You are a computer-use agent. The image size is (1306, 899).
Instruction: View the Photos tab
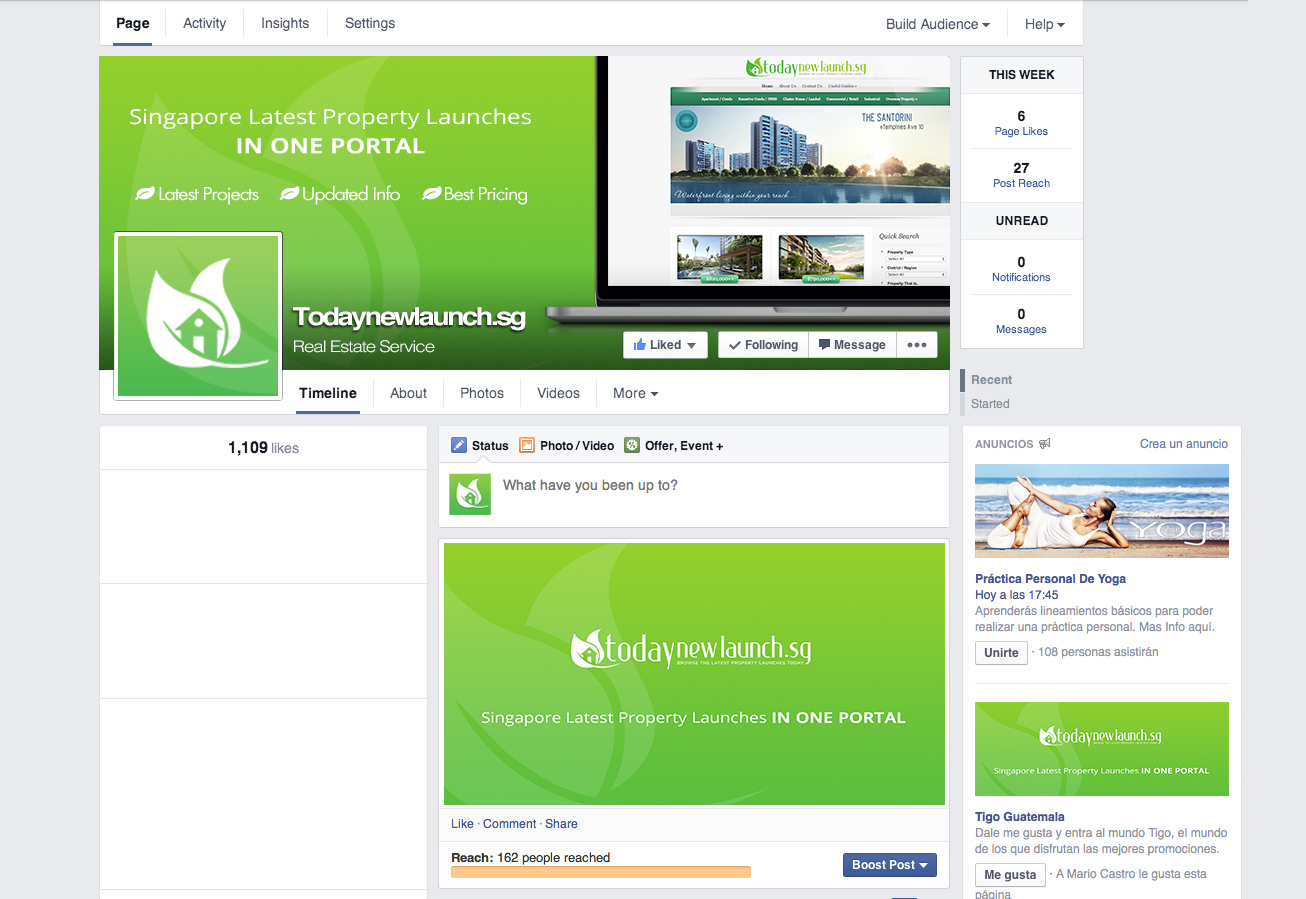click(x=482, y=394)
